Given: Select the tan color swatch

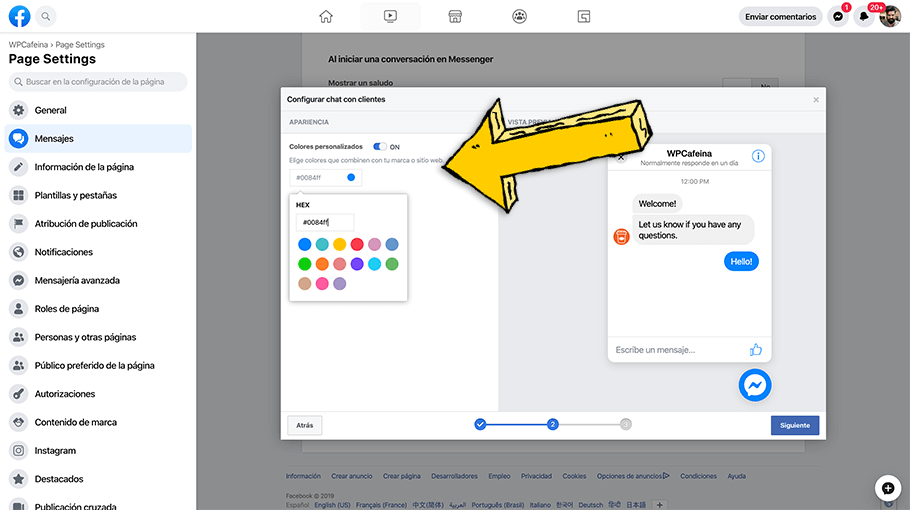Looking at the screenshot, I should (305, 284).
